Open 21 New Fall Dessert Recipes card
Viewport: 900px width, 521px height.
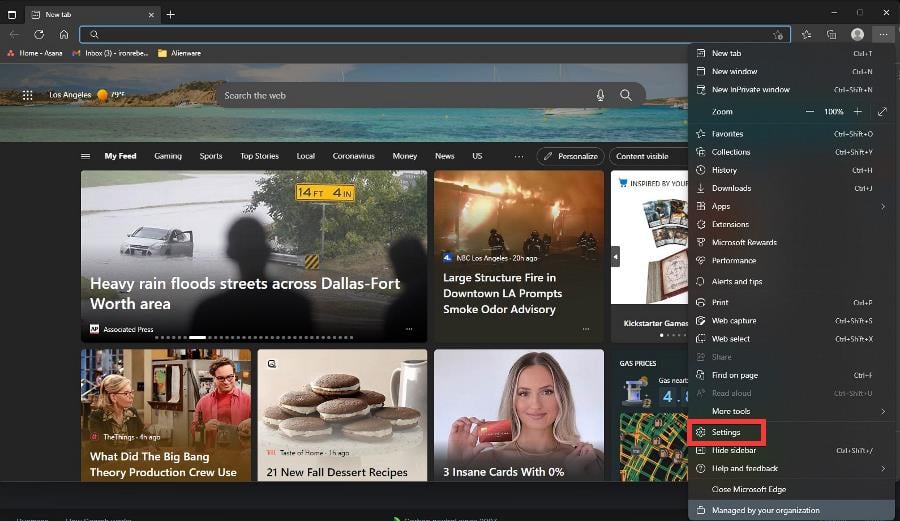coord(342,415)
